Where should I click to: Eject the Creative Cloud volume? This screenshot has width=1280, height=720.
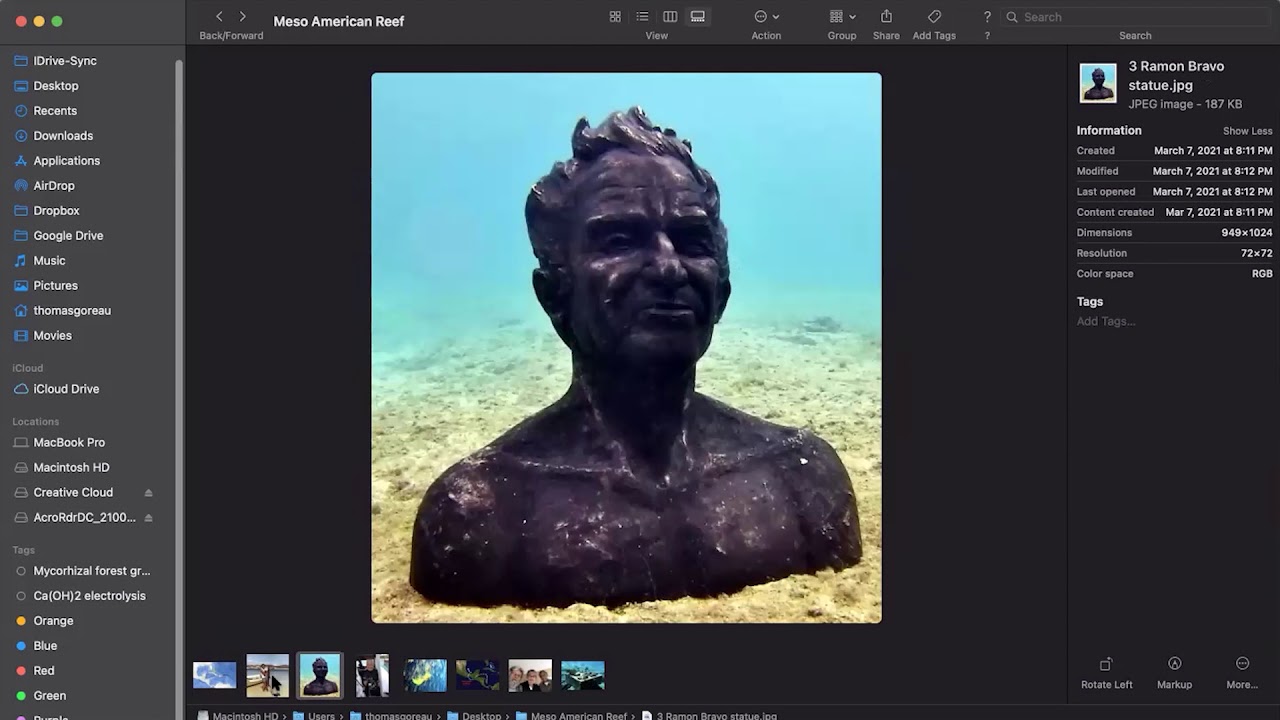click(148, 493)
